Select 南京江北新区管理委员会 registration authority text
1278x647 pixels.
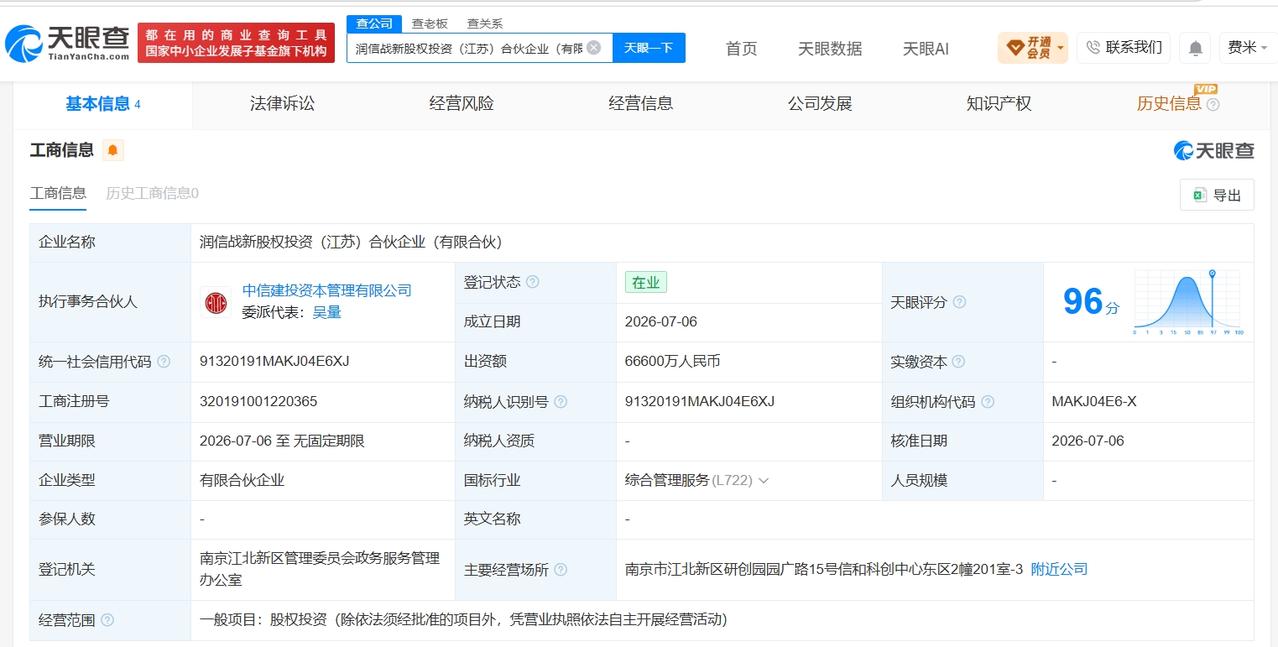pyautogui.click(x=319, y=569)
